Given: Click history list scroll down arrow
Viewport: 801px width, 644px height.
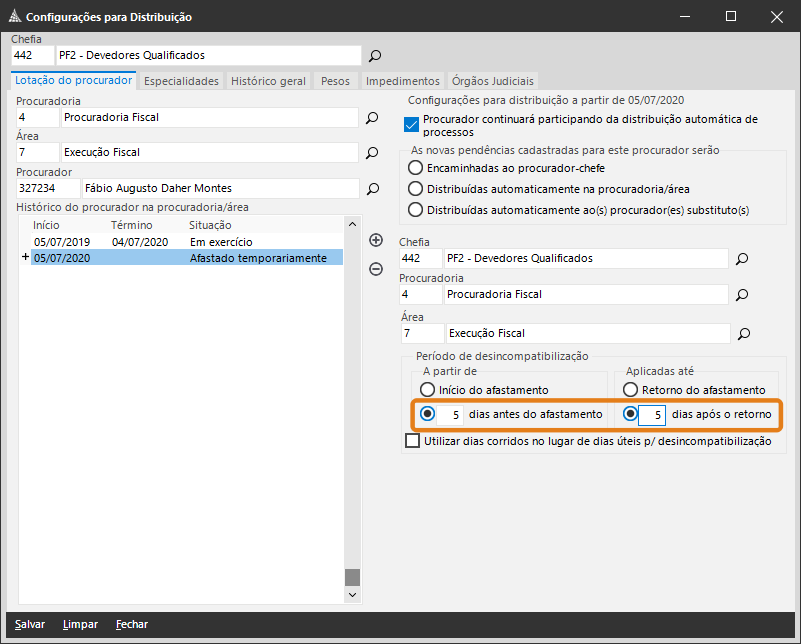Looking at the screenshot, I should (352, 594).
